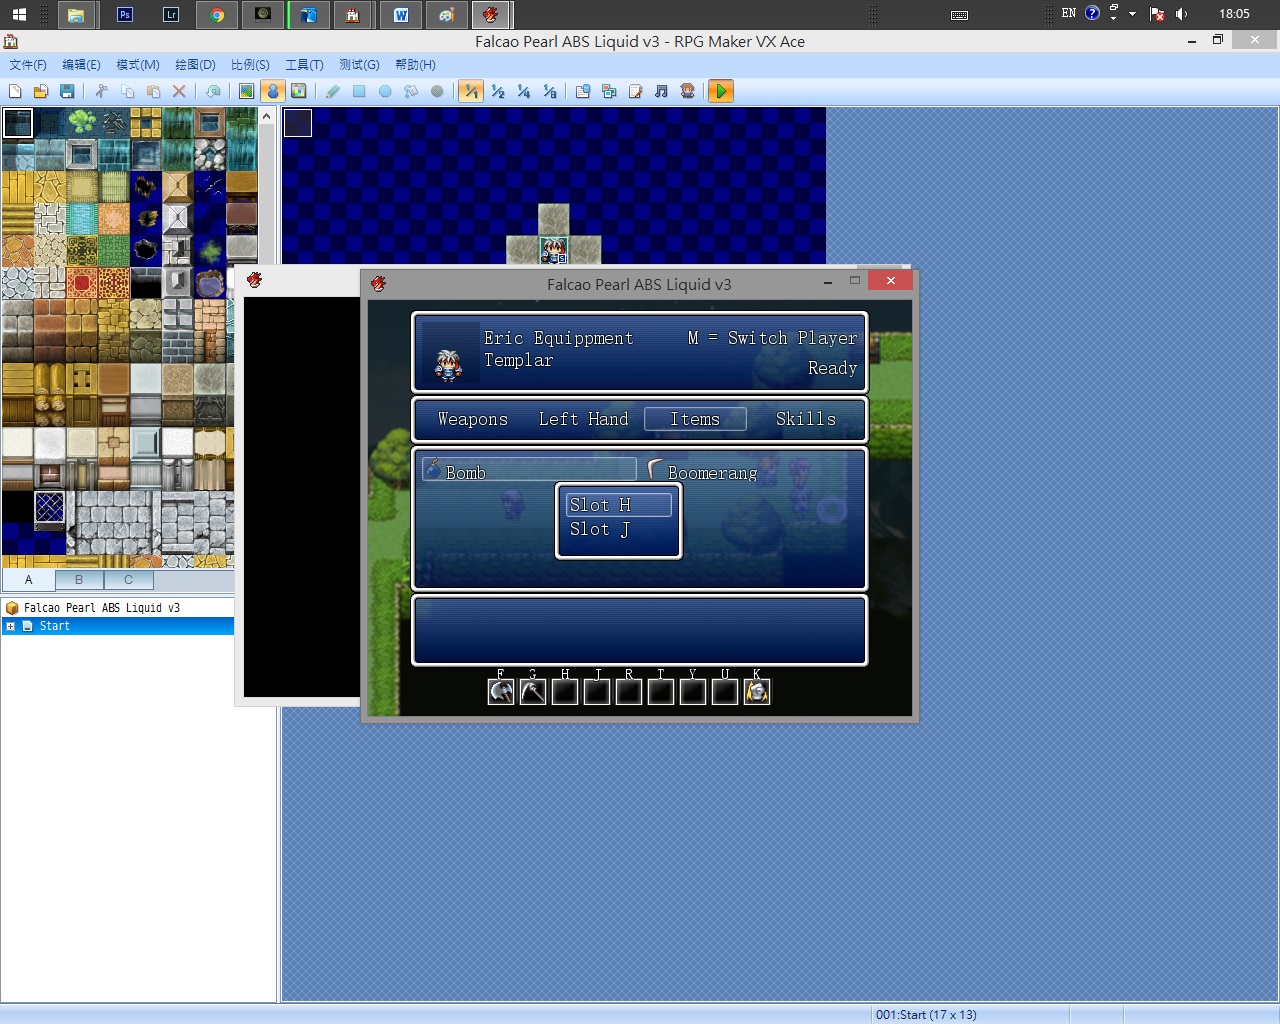Set map zoom to 1/8 scale
Viewport: 1280px width, 1024px height.
point(550,91)
